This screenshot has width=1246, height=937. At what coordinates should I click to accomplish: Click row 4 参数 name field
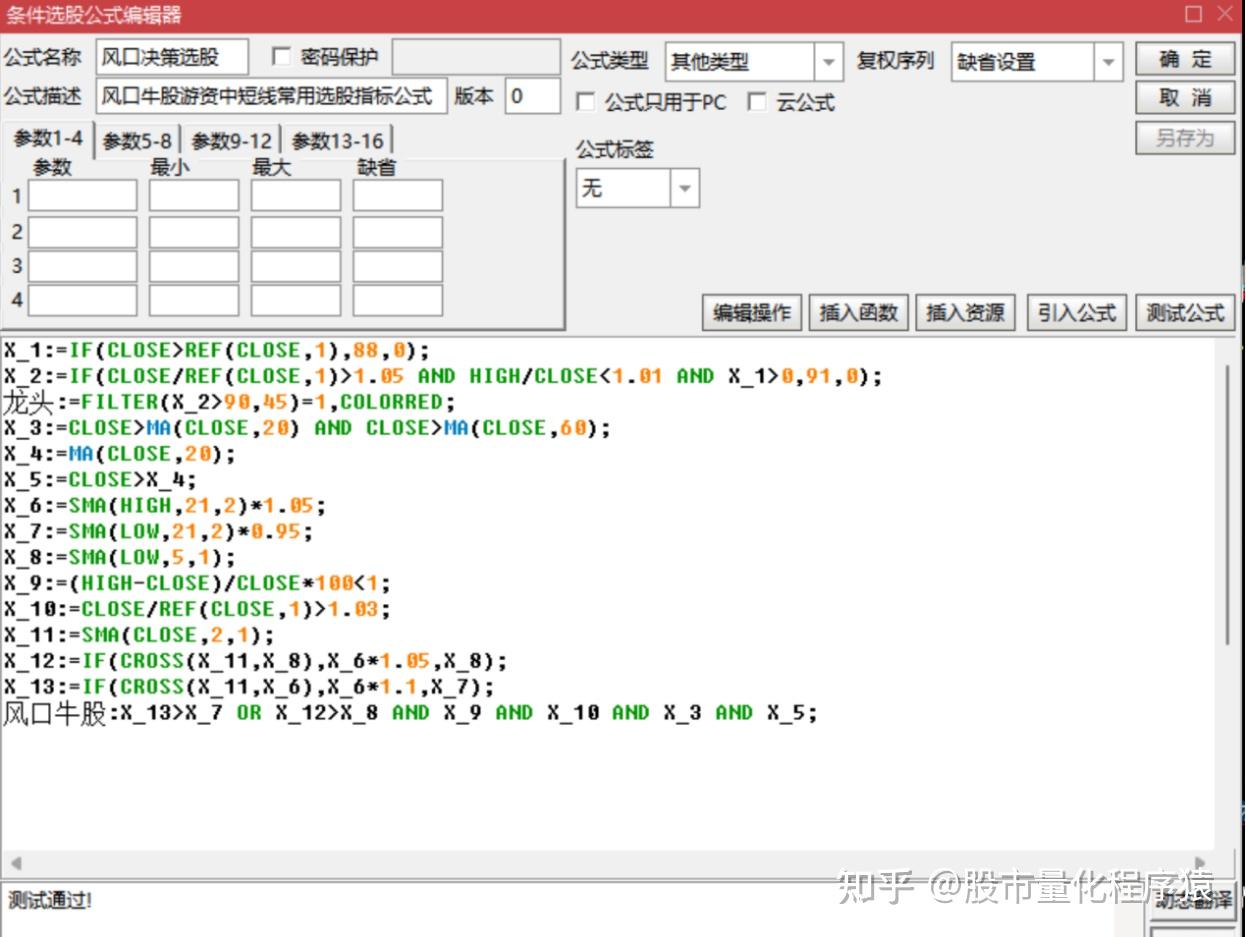pyautogui.click(x=82, y=300)
